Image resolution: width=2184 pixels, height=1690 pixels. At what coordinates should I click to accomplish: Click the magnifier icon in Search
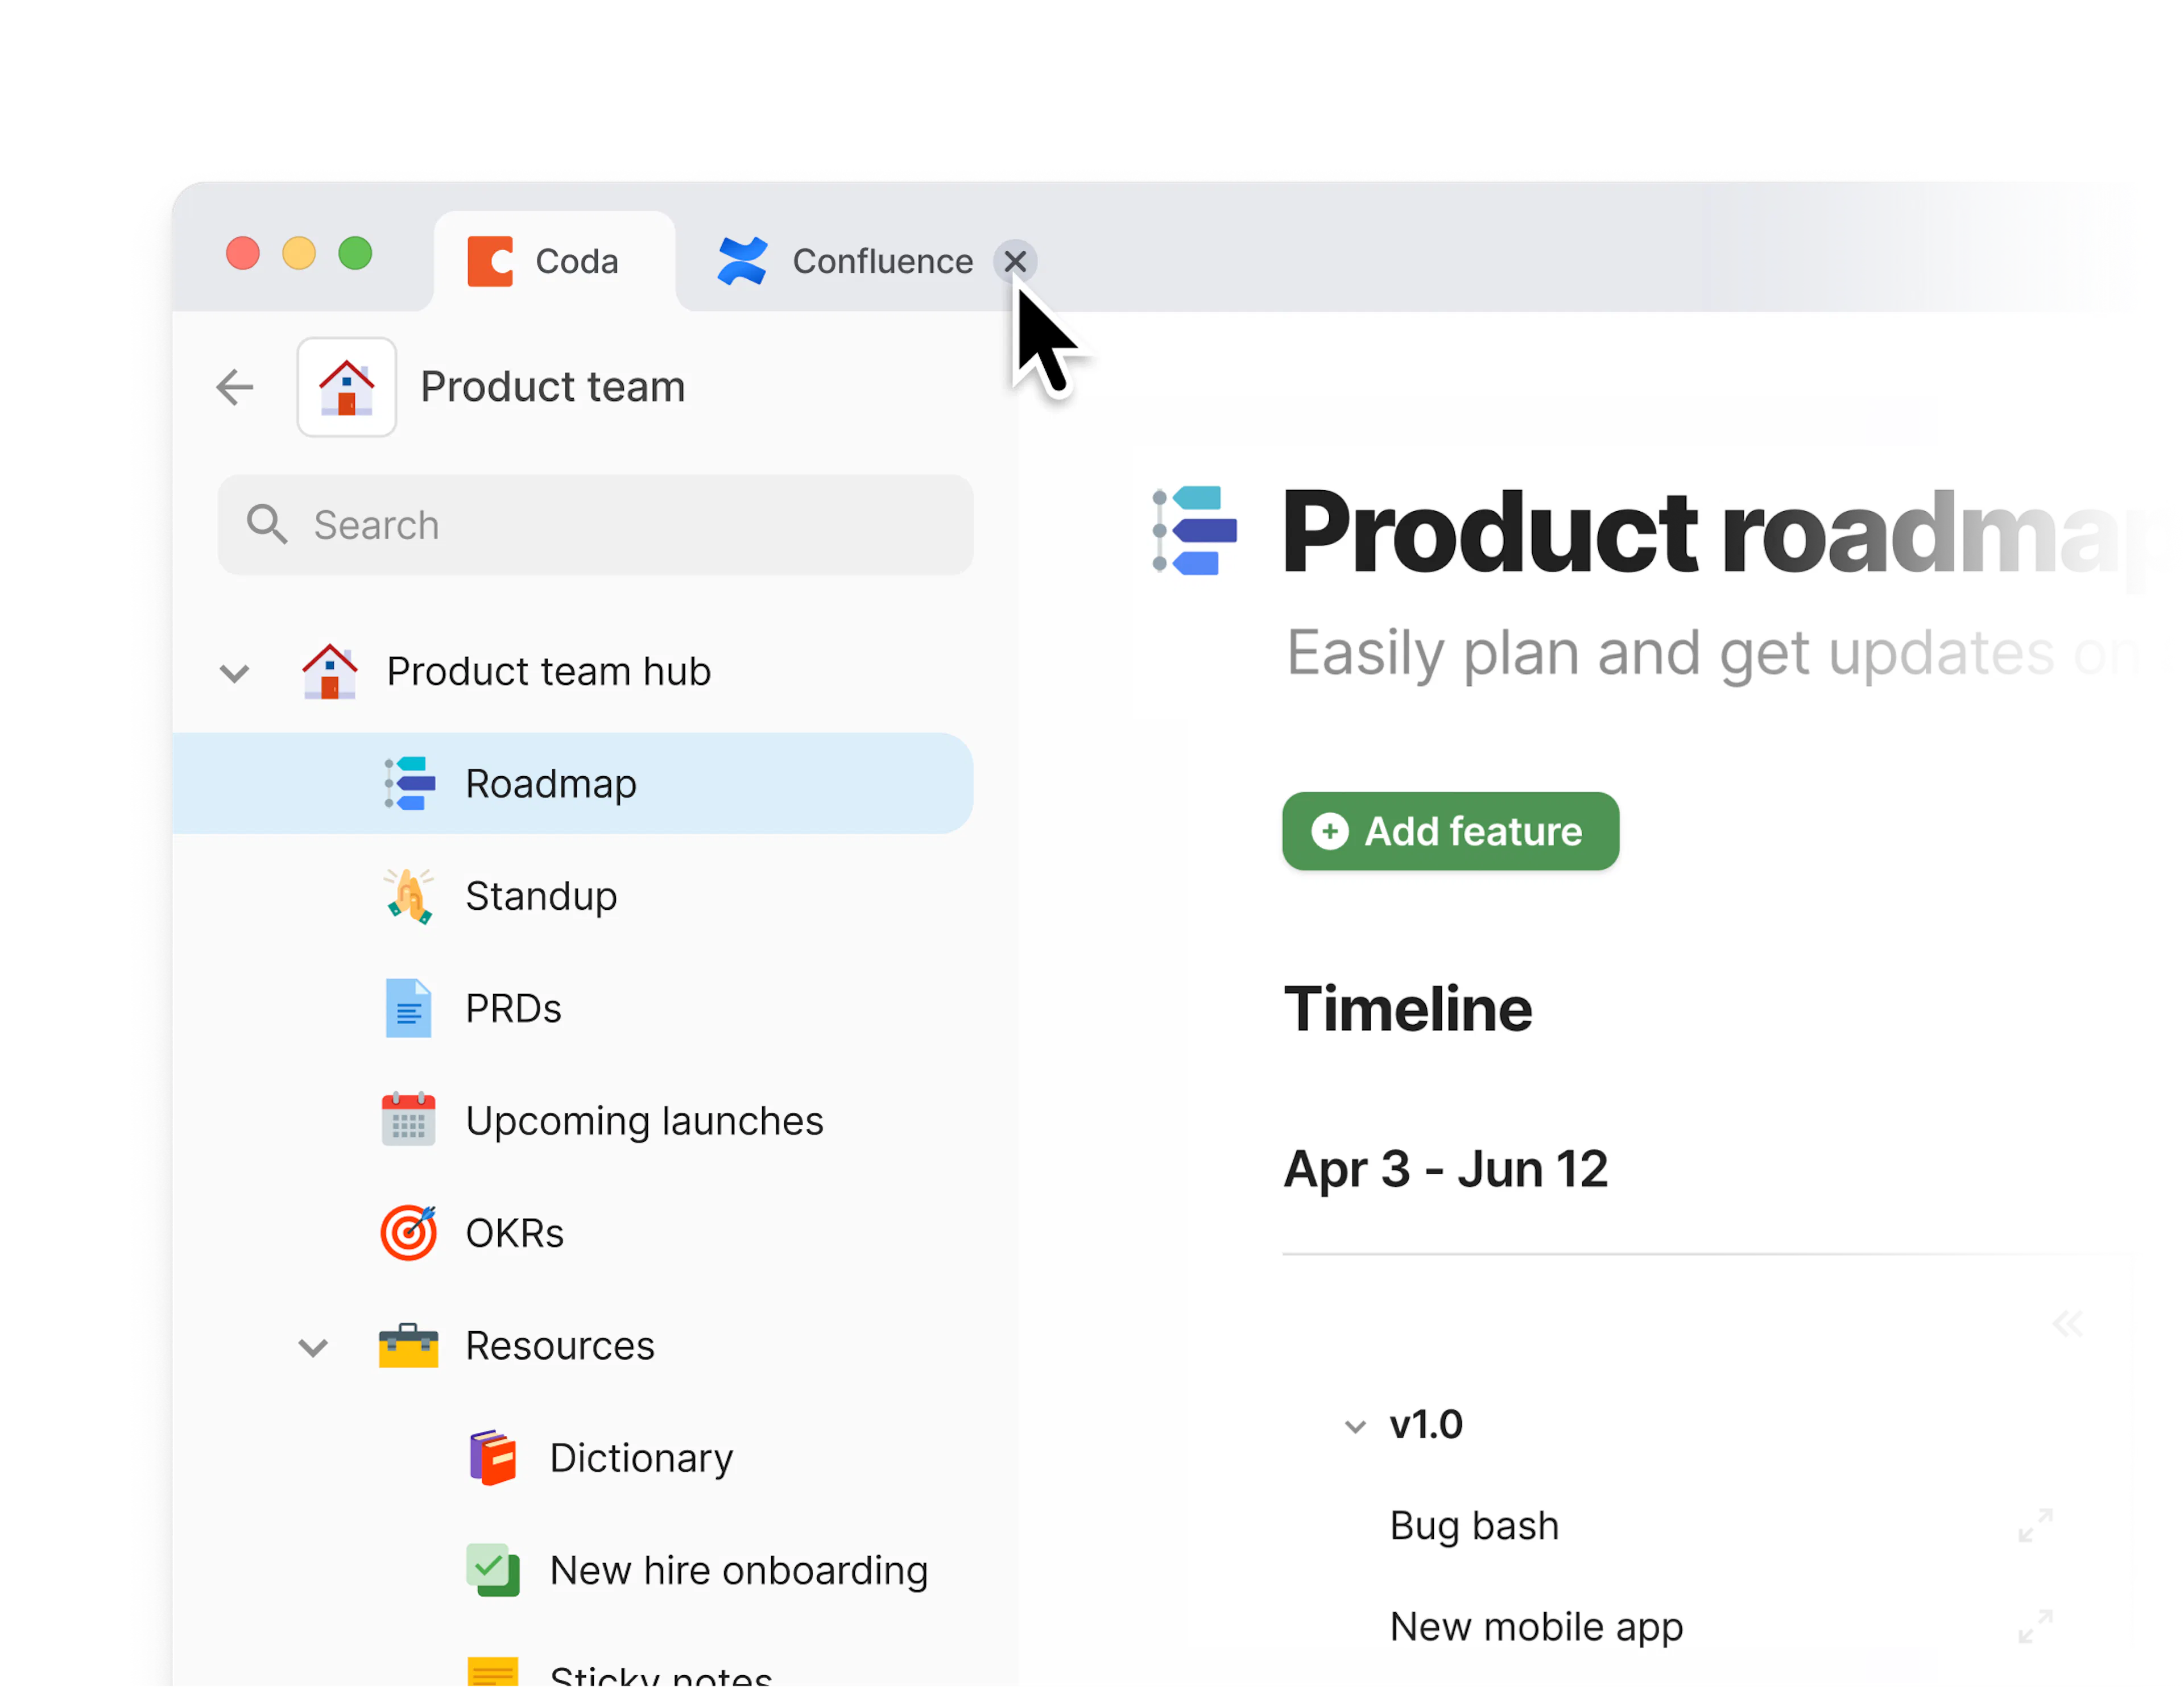(x=267, y=525)
